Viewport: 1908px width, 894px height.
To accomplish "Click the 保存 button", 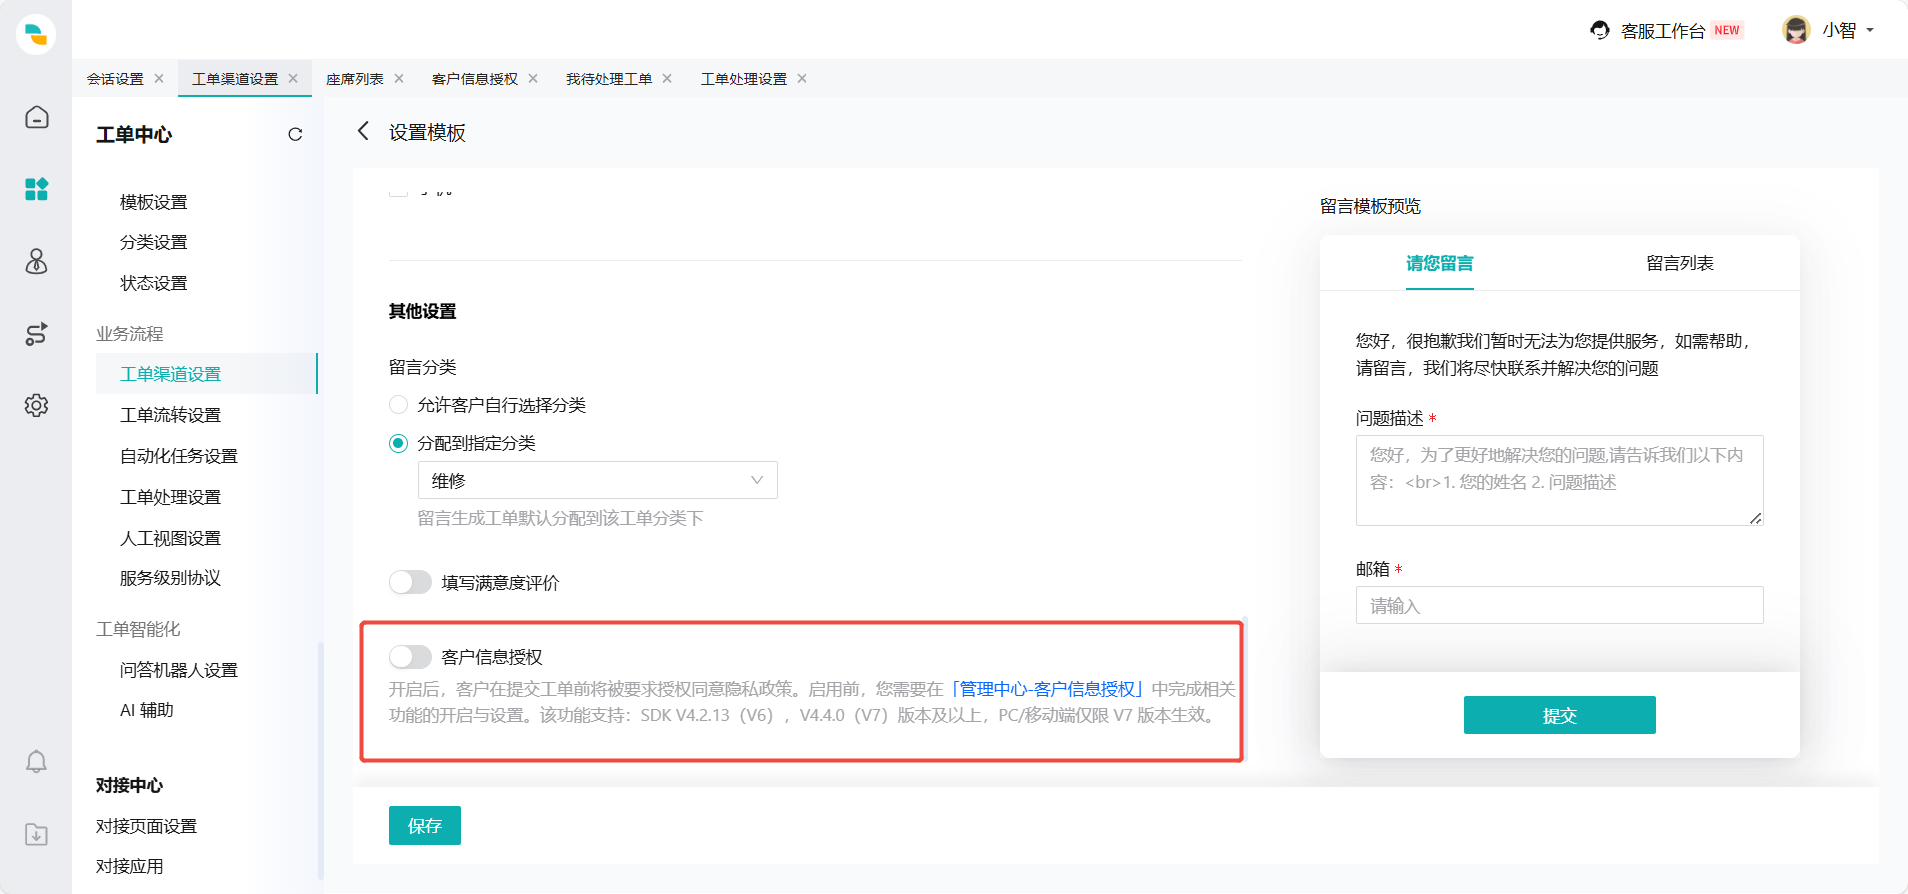I will coord(425,826).
